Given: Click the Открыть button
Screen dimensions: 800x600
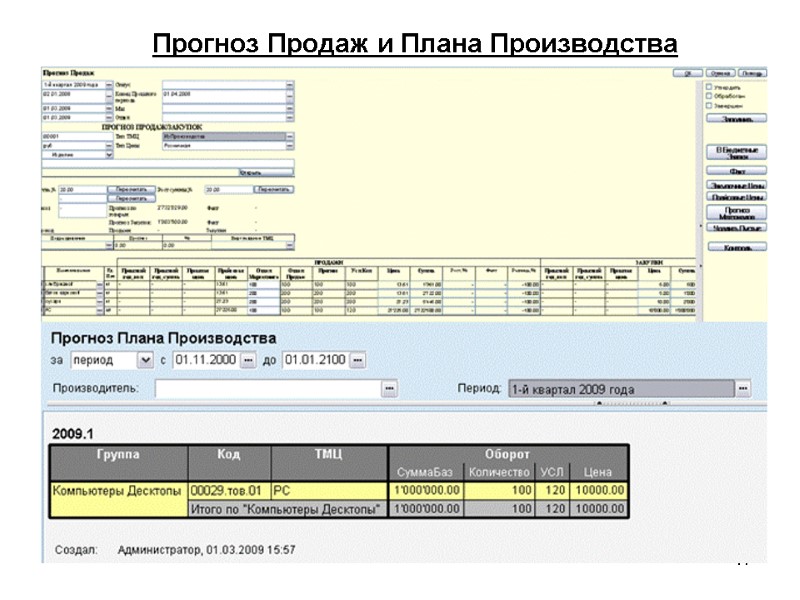Looking at the screenshot, I should click(x=266, y=172).
